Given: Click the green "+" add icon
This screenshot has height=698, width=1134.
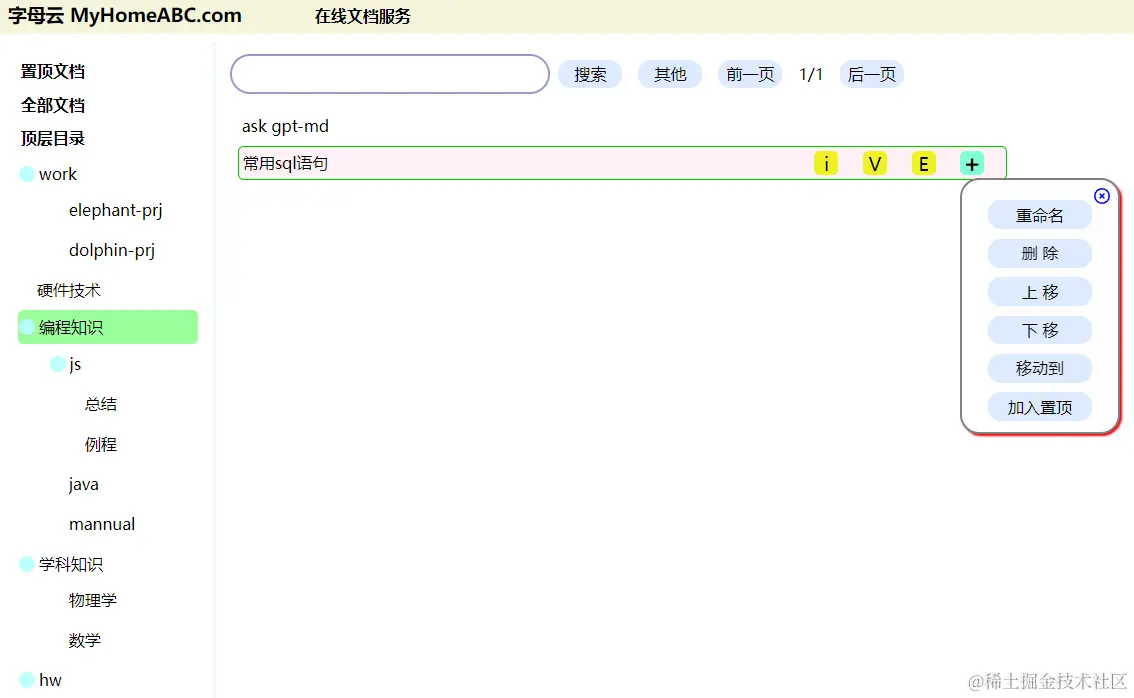Looking at the screenshot, I should click(x=971, y=162).
